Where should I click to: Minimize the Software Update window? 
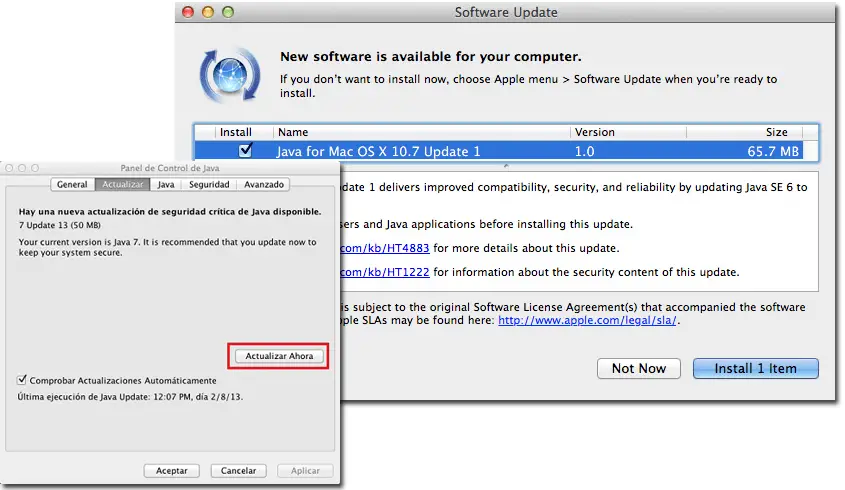tap(207, 12)
